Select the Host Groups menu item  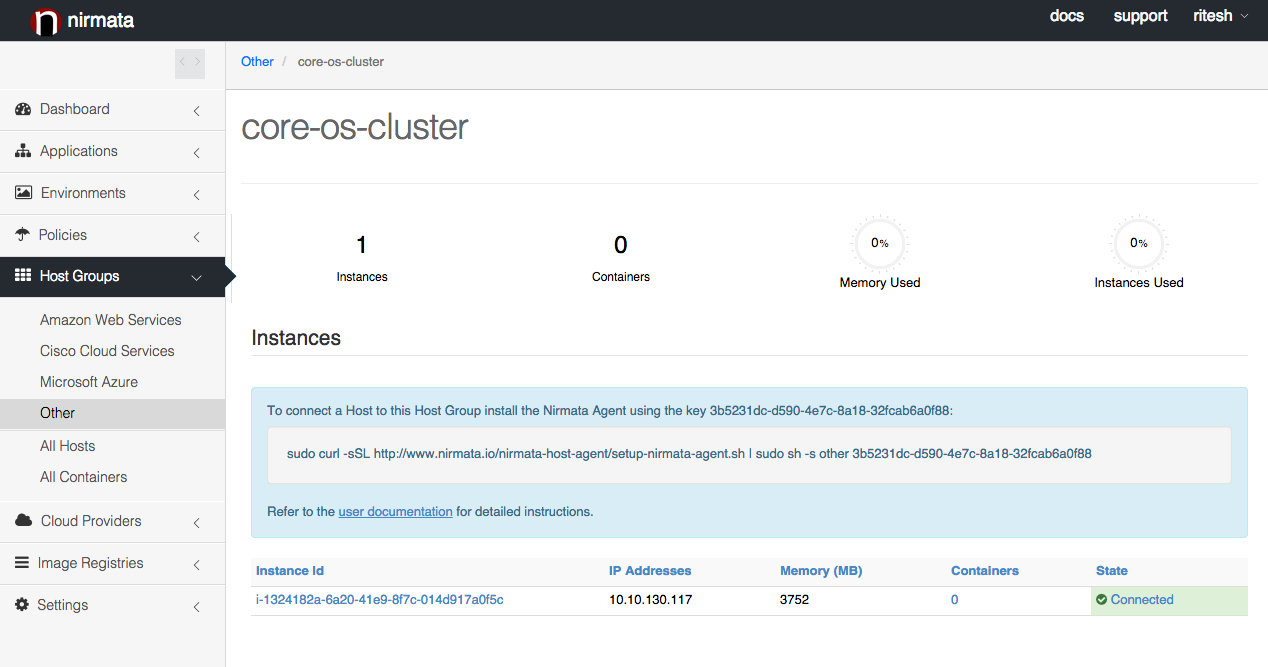pyautogui.click(x=112, y=276)
